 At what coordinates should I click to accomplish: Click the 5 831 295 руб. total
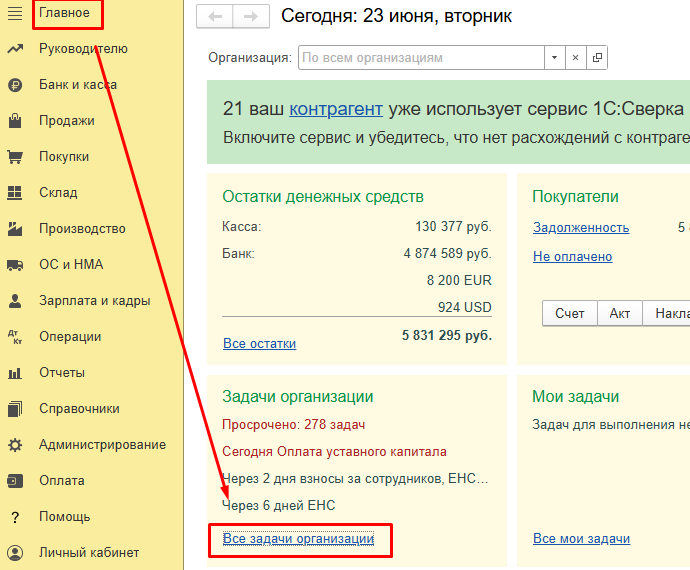pos(447,336)
